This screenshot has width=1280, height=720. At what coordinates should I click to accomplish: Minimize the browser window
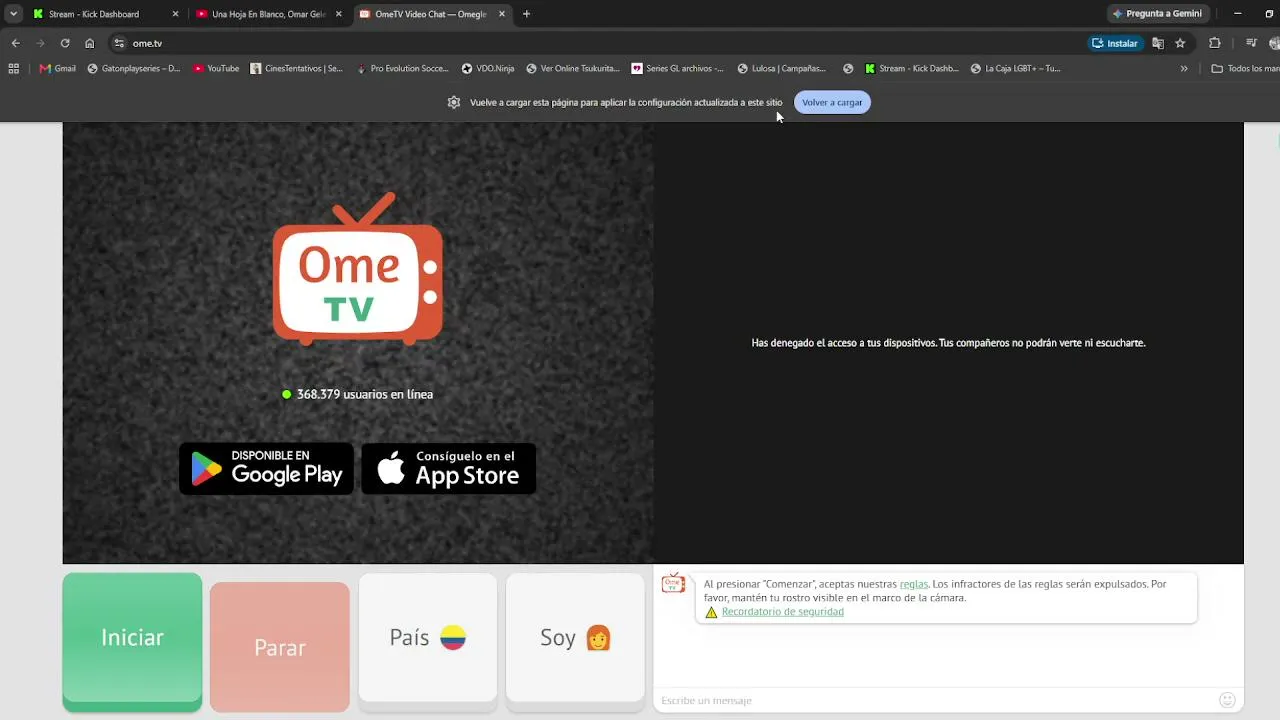[x=1237, y=14]
